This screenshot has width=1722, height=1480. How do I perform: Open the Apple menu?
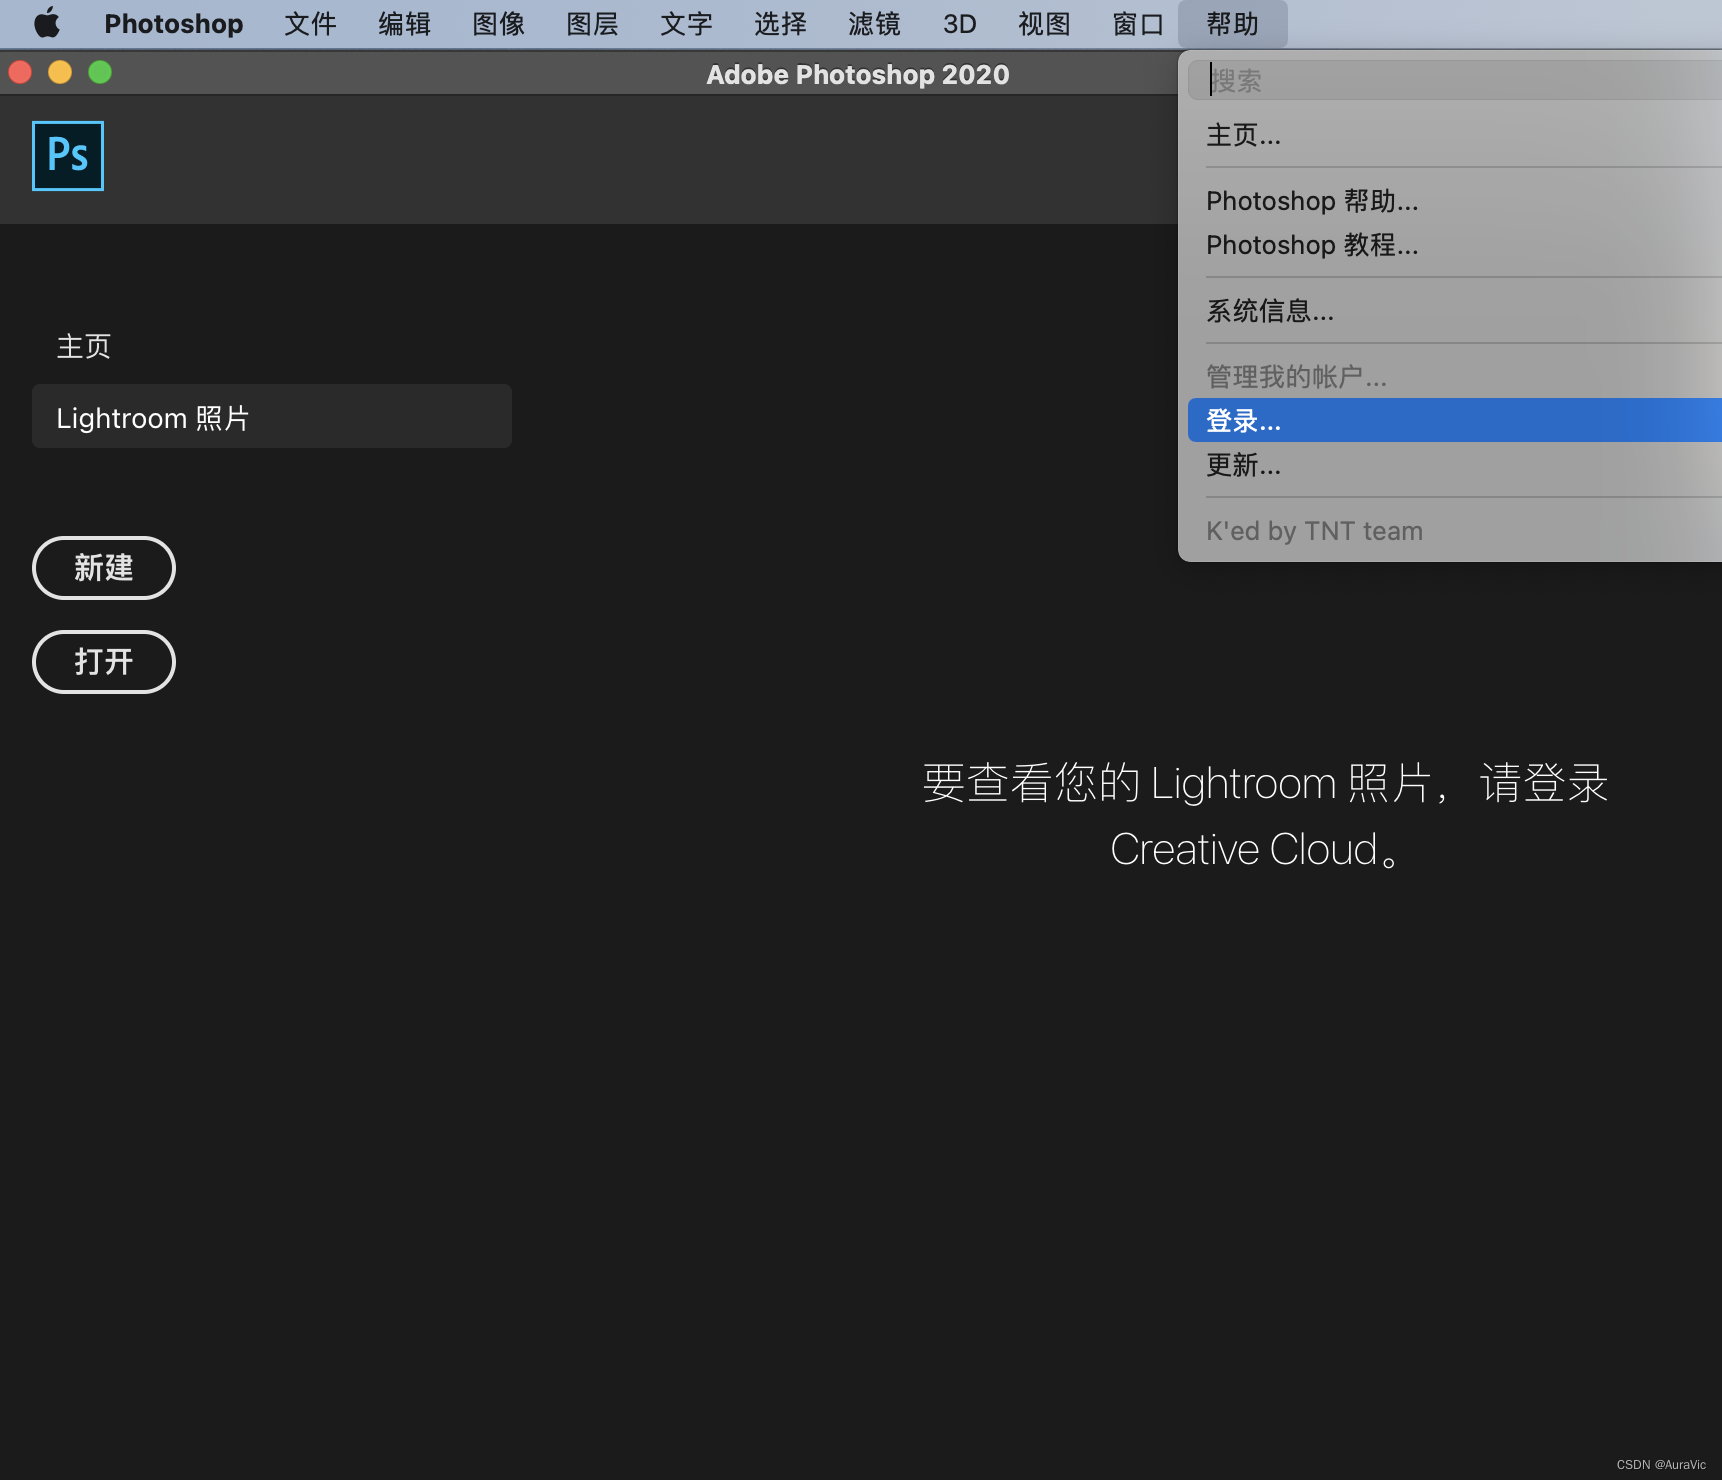(x=47, y=23)
